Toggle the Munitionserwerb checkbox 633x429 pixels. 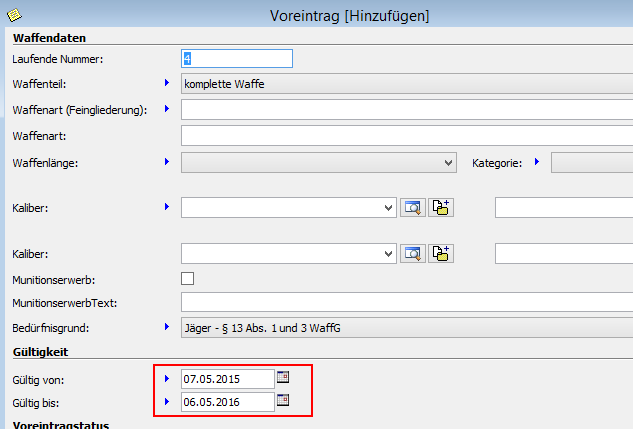pos(187,278)
